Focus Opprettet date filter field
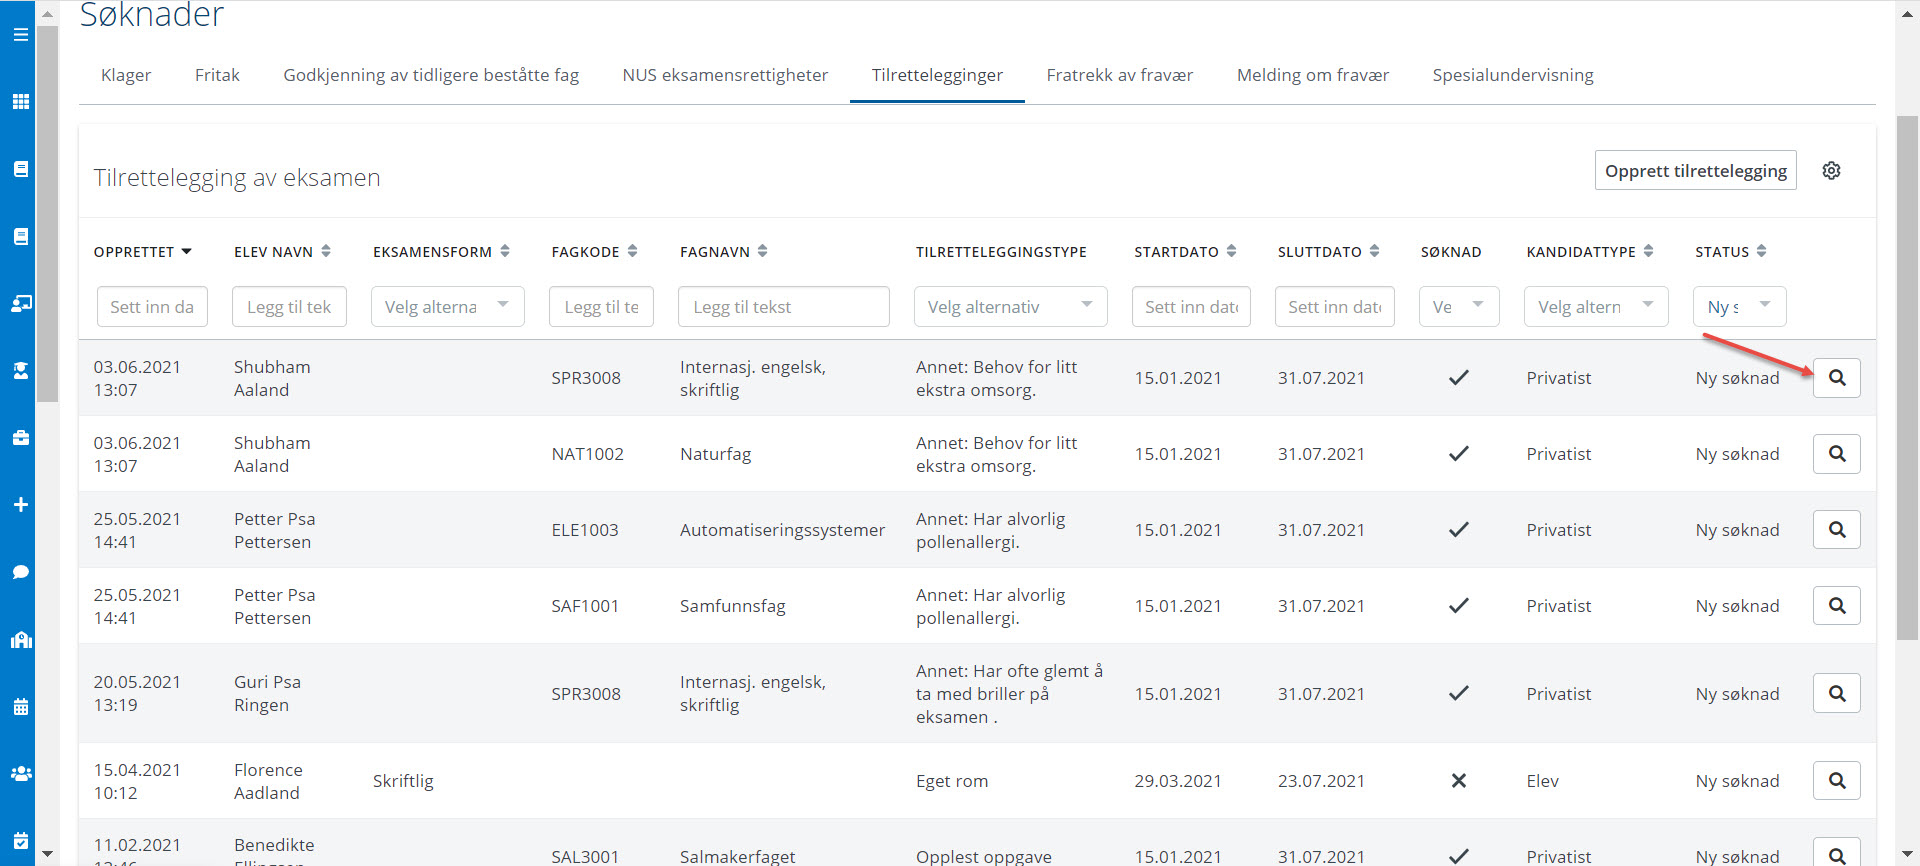 [152, 307]
